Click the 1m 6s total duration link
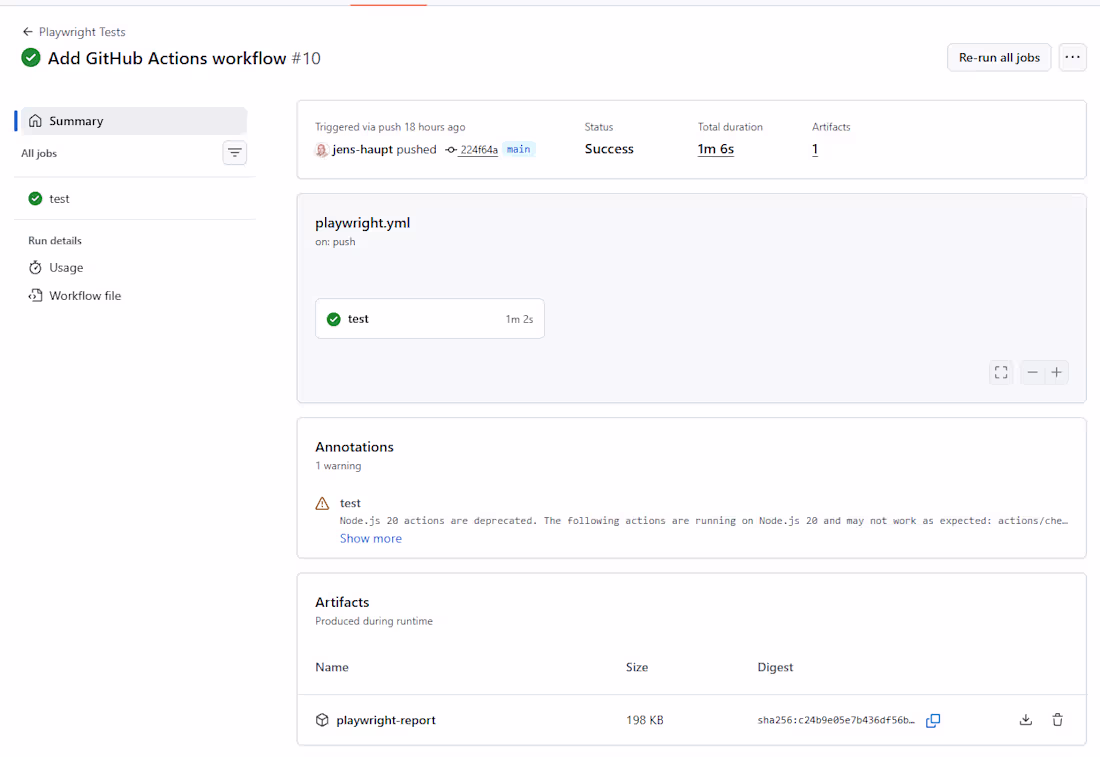Screen dimensions: 1100x757 (x=716, y=149)
